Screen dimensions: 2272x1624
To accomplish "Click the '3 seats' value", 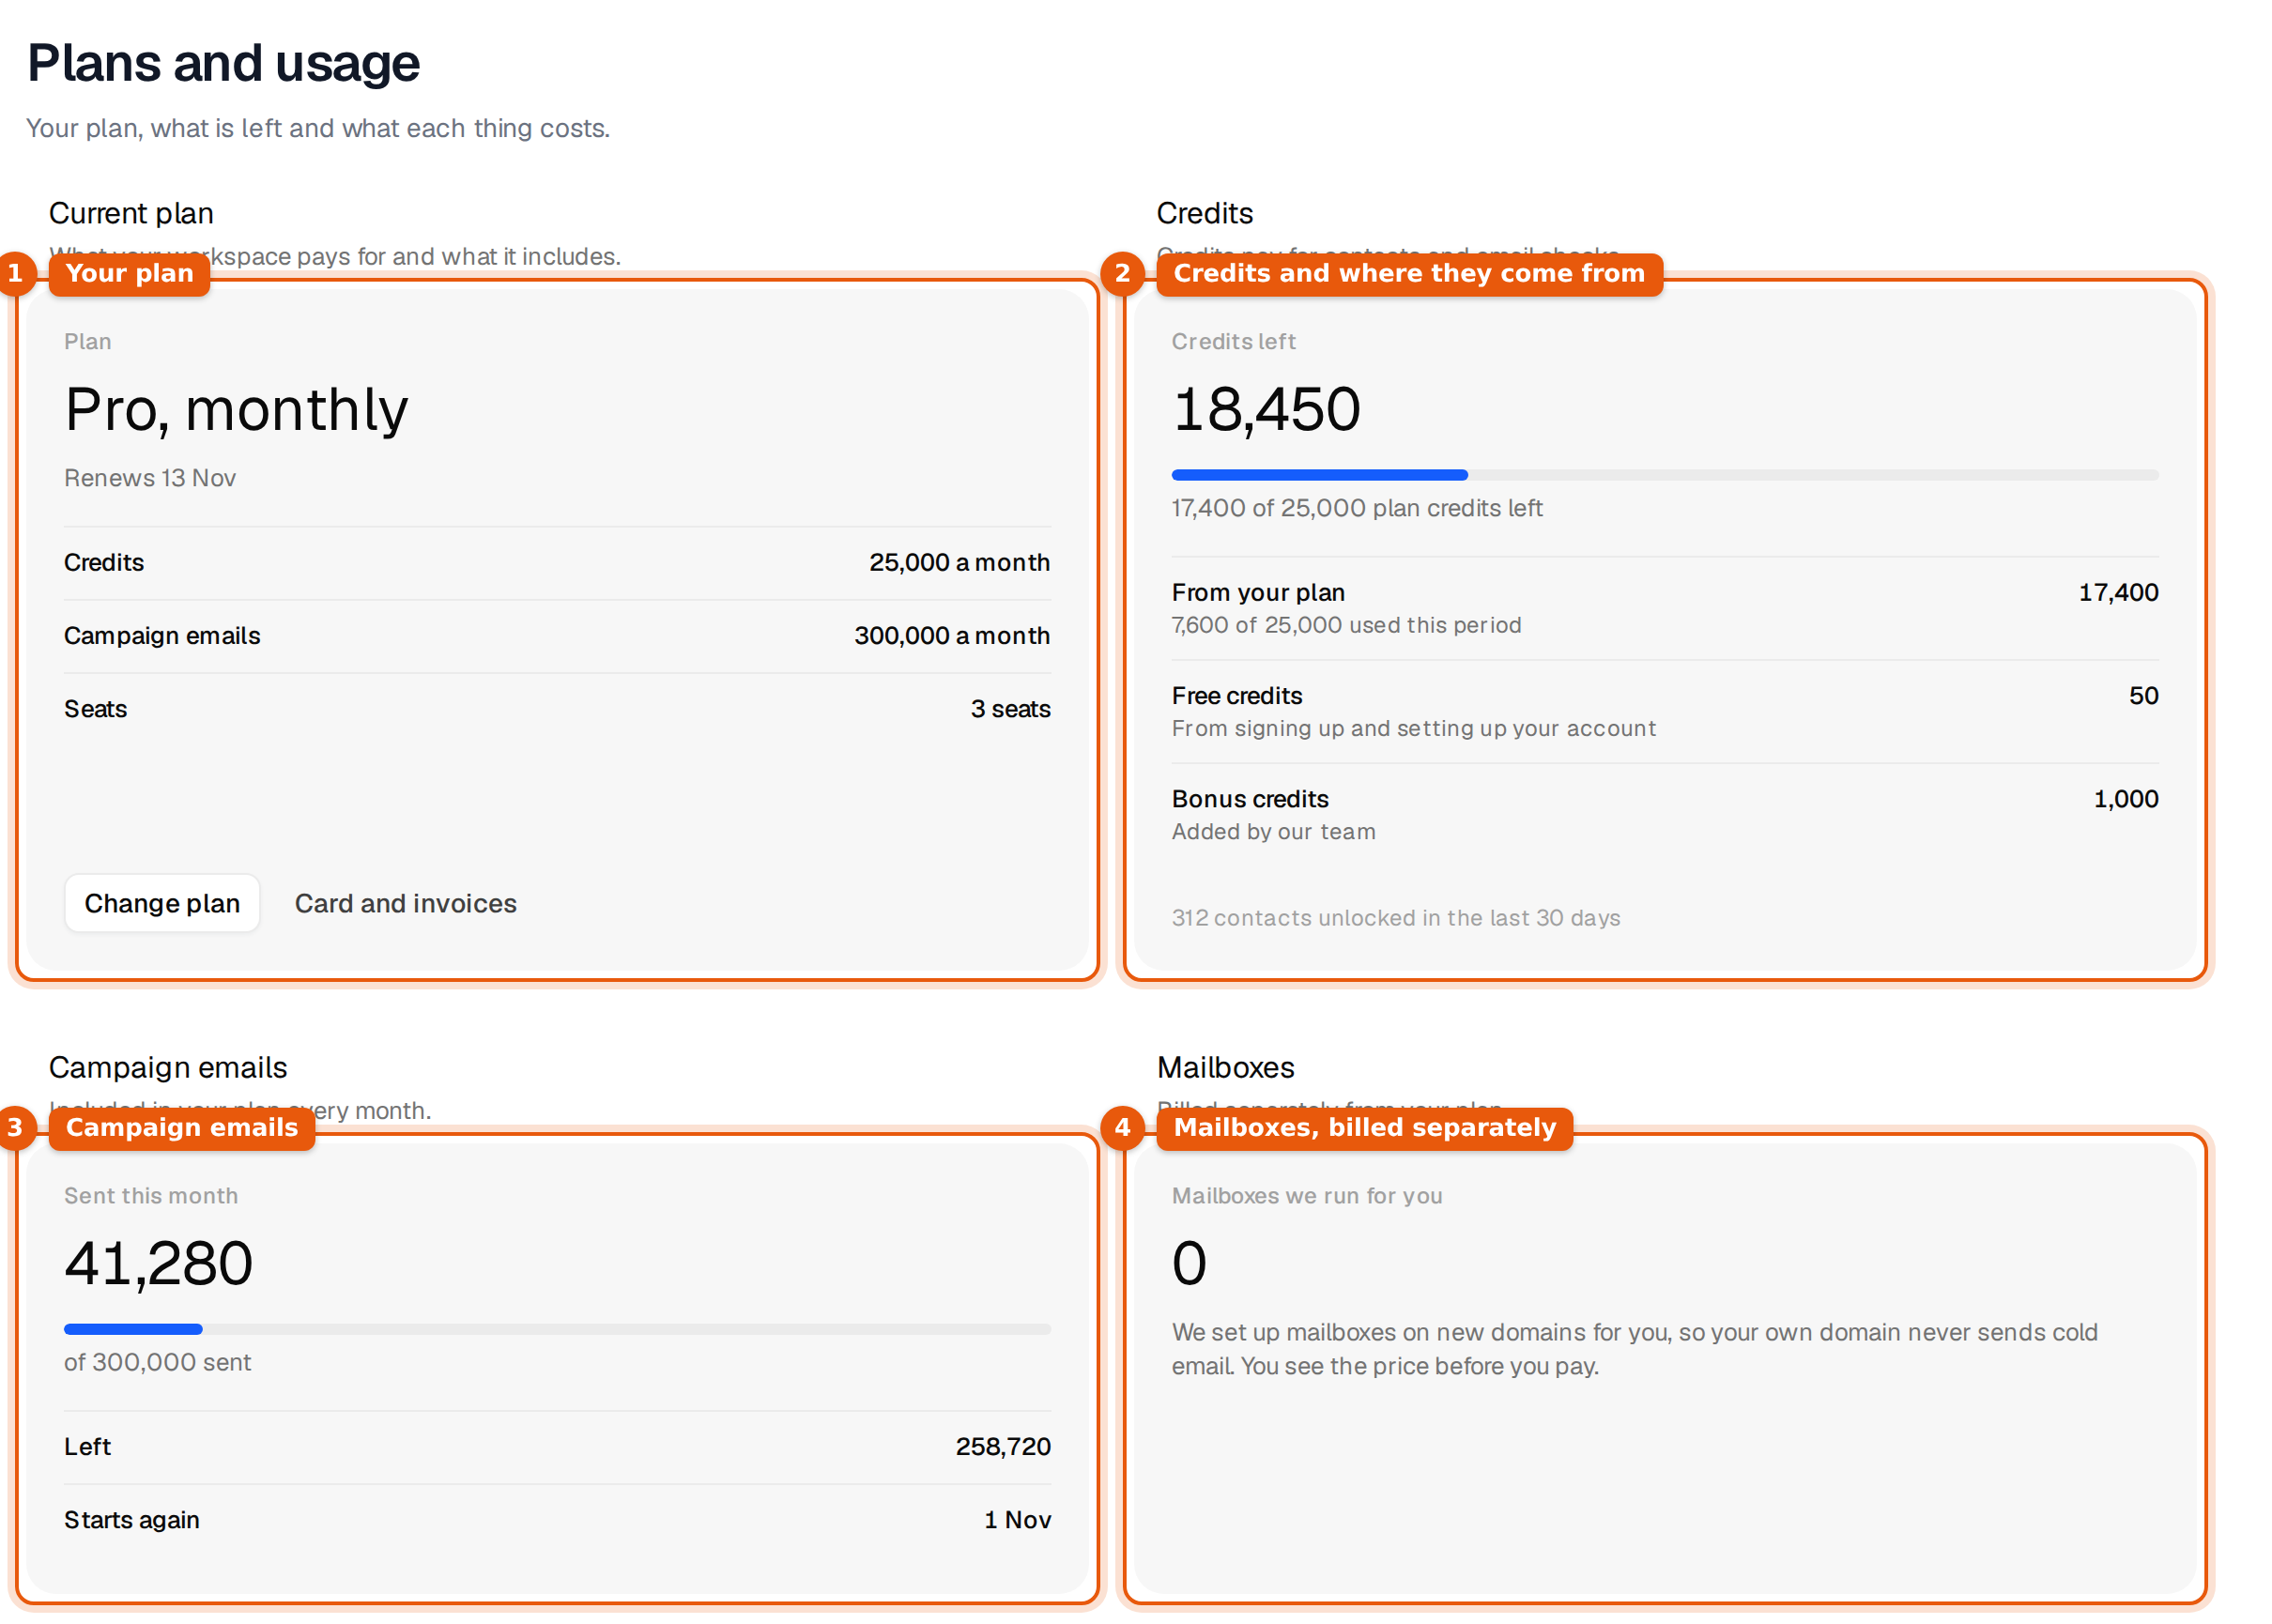I will pos(1010,709).
